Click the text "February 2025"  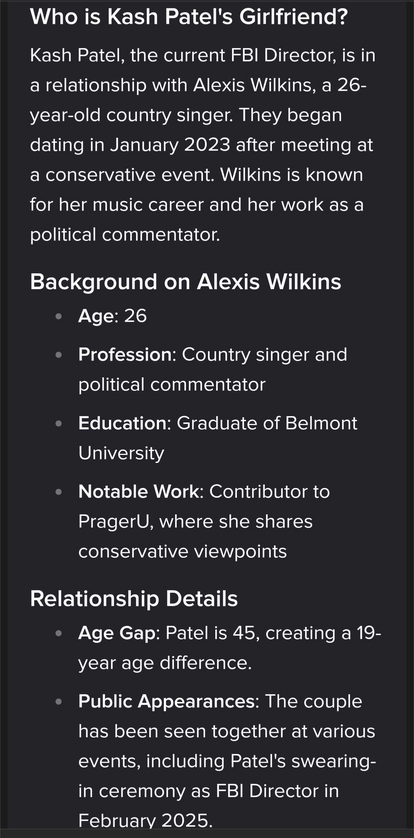144,821
